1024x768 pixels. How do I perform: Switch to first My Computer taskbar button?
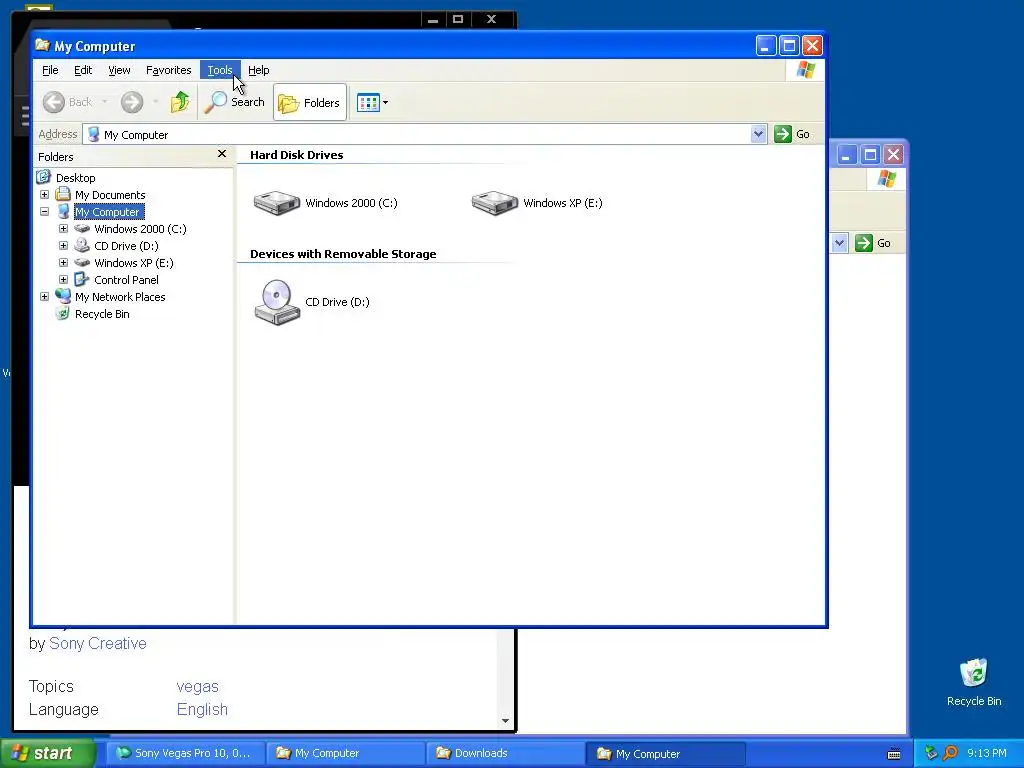(x=345, y=753)
